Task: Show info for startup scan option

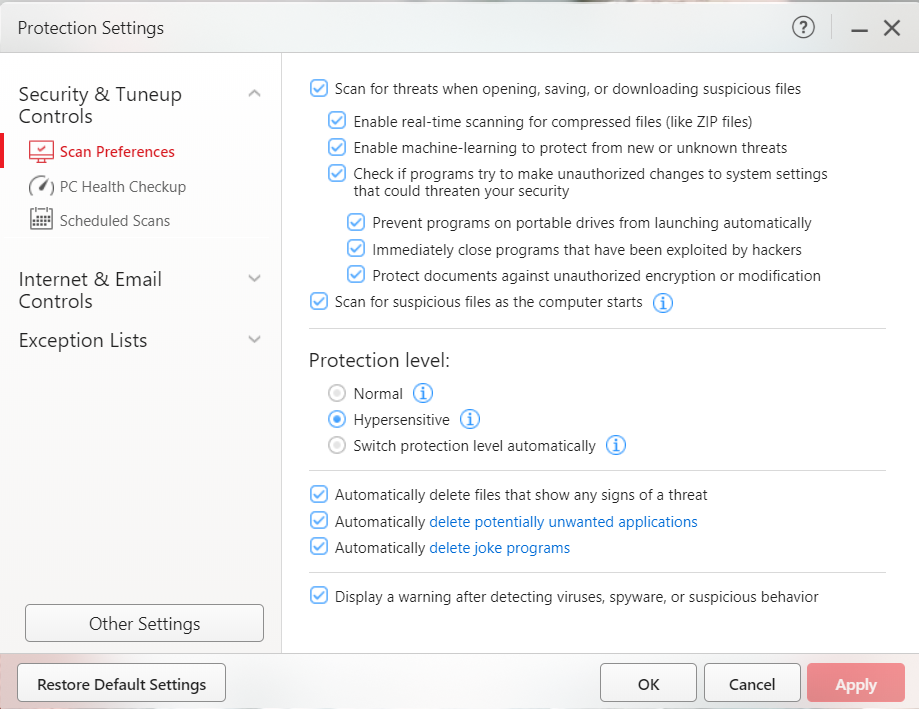Action: point(663,302)
